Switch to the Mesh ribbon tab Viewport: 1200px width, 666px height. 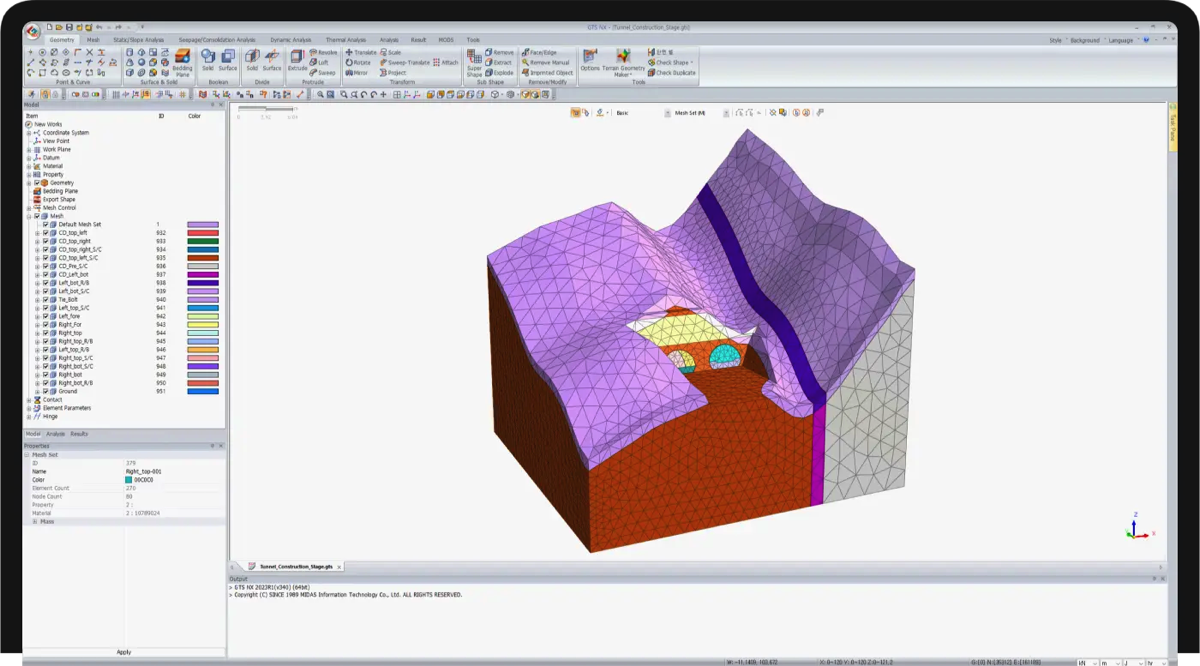pyautogui.click(x=93, y=40)
